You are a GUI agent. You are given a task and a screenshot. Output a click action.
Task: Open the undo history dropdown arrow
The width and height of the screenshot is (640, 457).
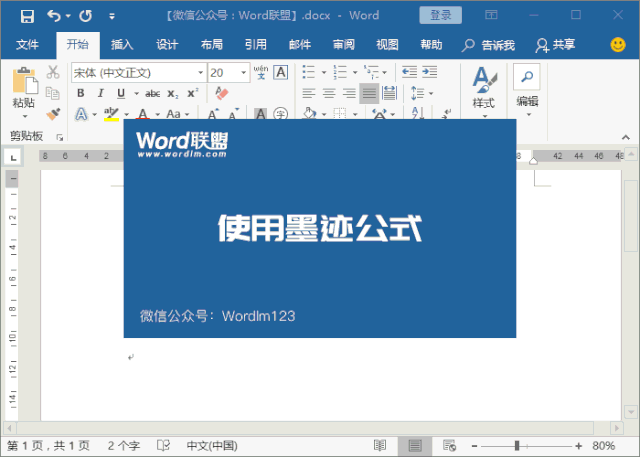[x=68, y=16]
